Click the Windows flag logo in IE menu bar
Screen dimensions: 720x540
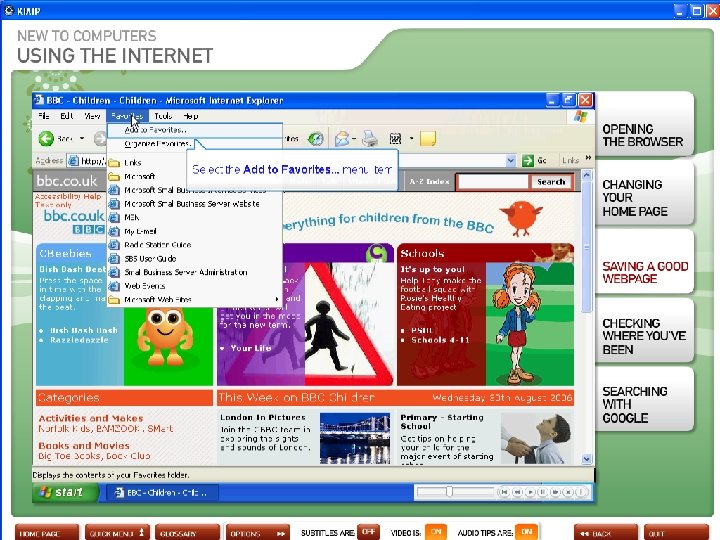coord(580,116)
